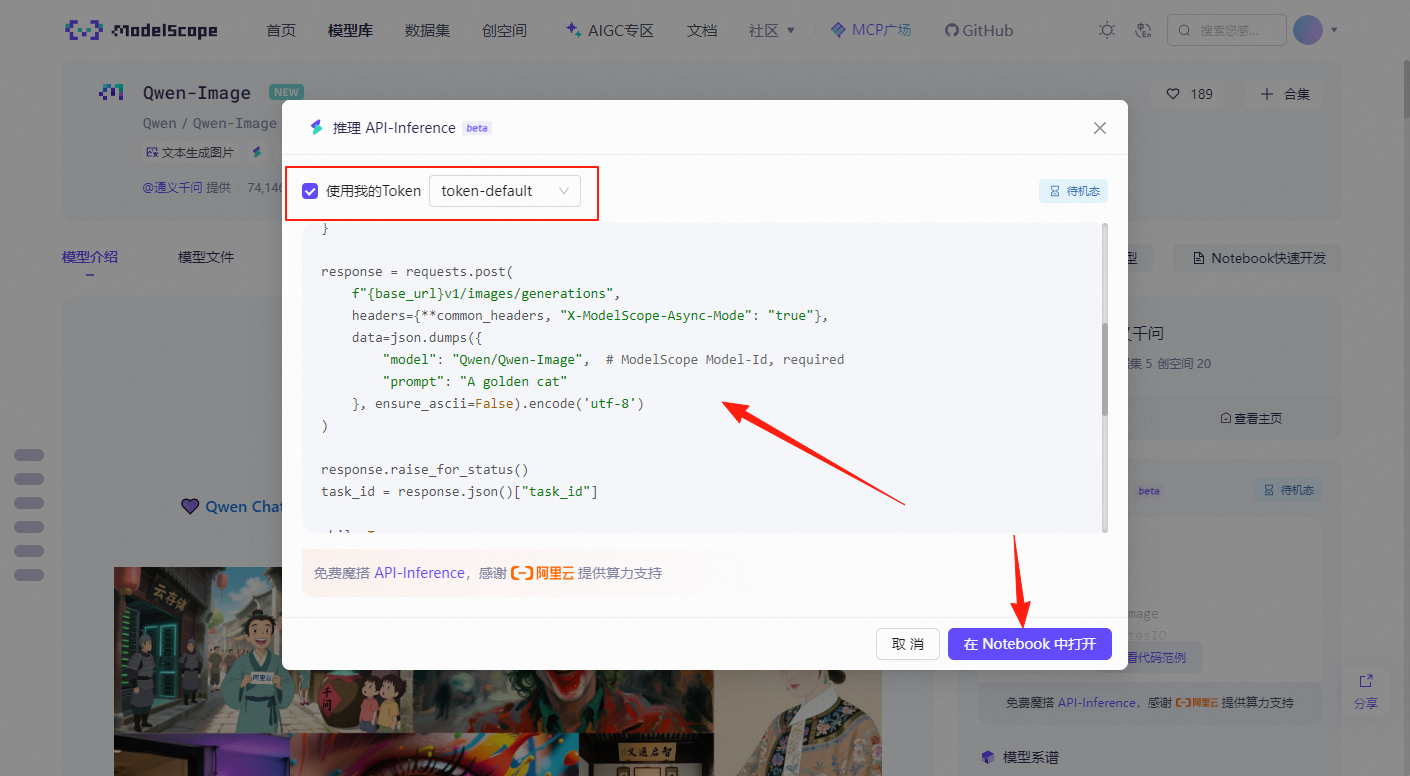Viewport: 1410px width, 776px height.
Task: Click the language switch icon
Action: click(x=1144, y=30)
